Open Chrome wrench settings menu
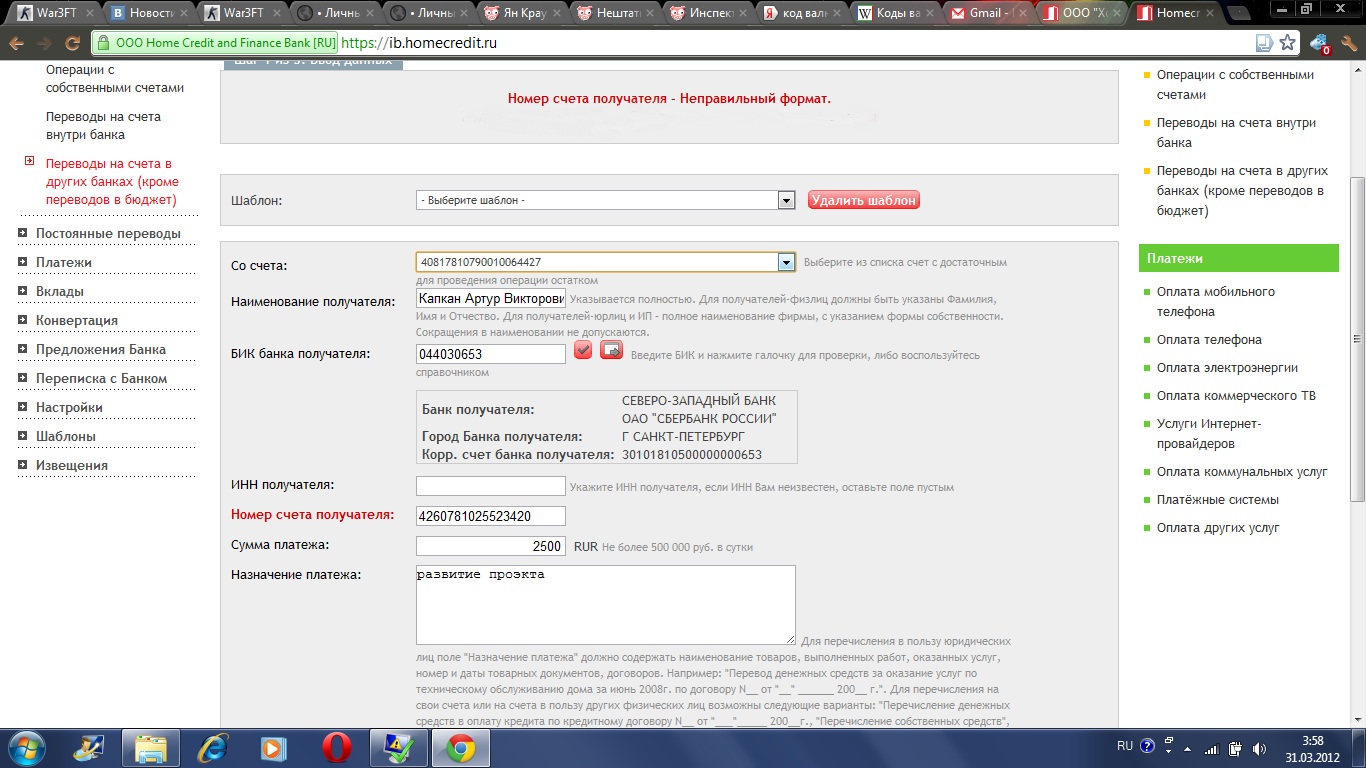 pos(1347,43)
